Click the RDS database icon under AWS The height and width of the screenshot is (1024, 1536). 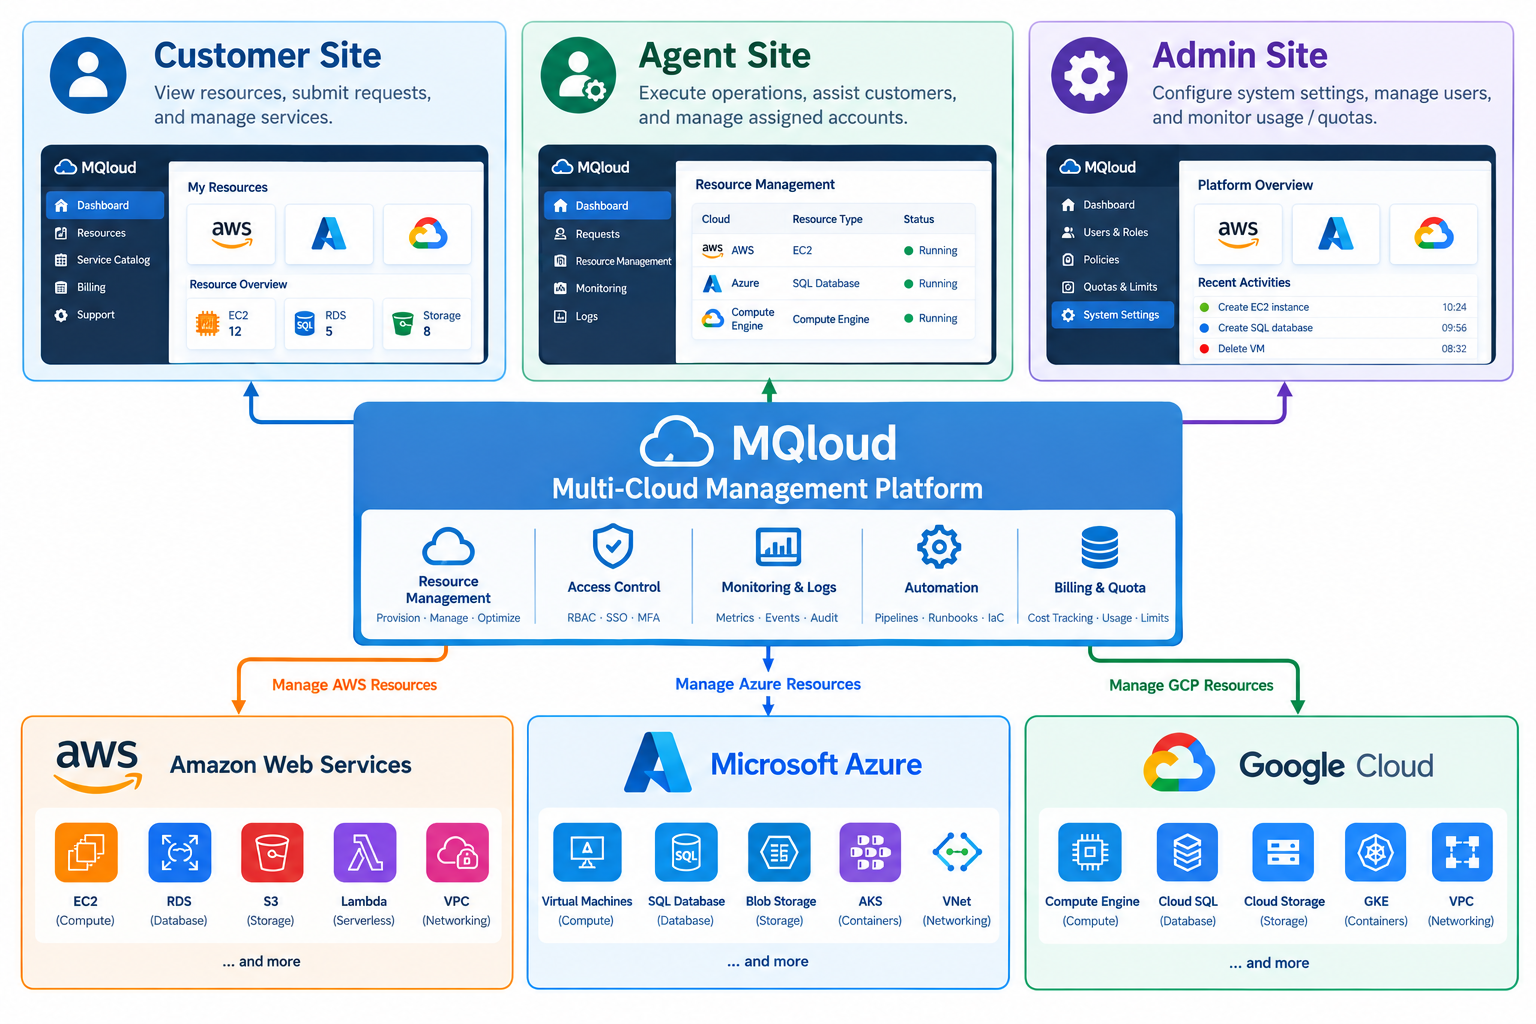point(180,853)
